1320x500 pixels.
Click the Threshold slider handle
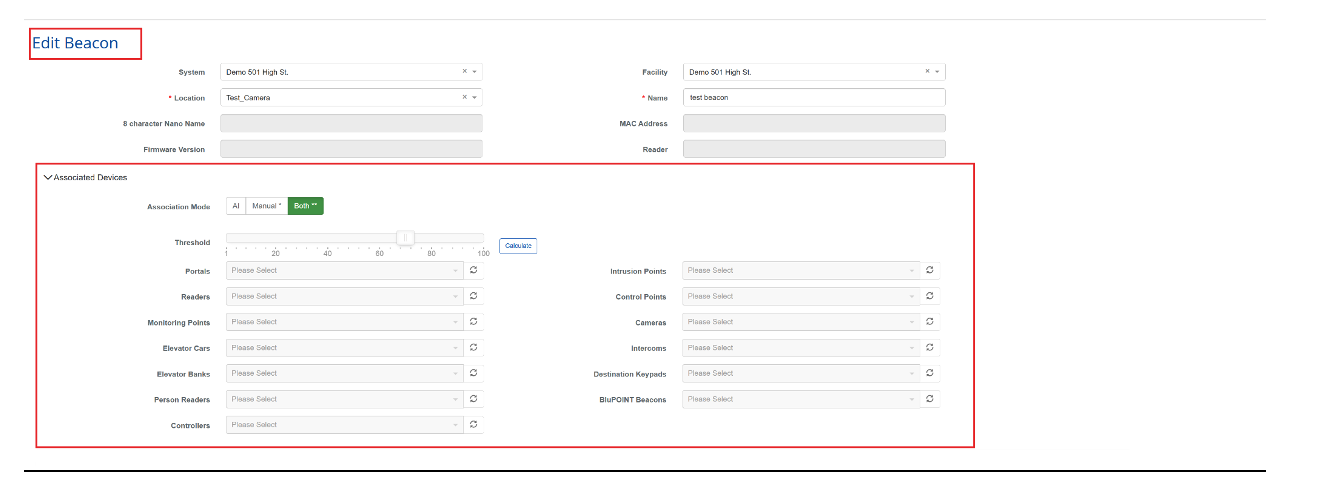pyautogui.click(x=405, y=238)
